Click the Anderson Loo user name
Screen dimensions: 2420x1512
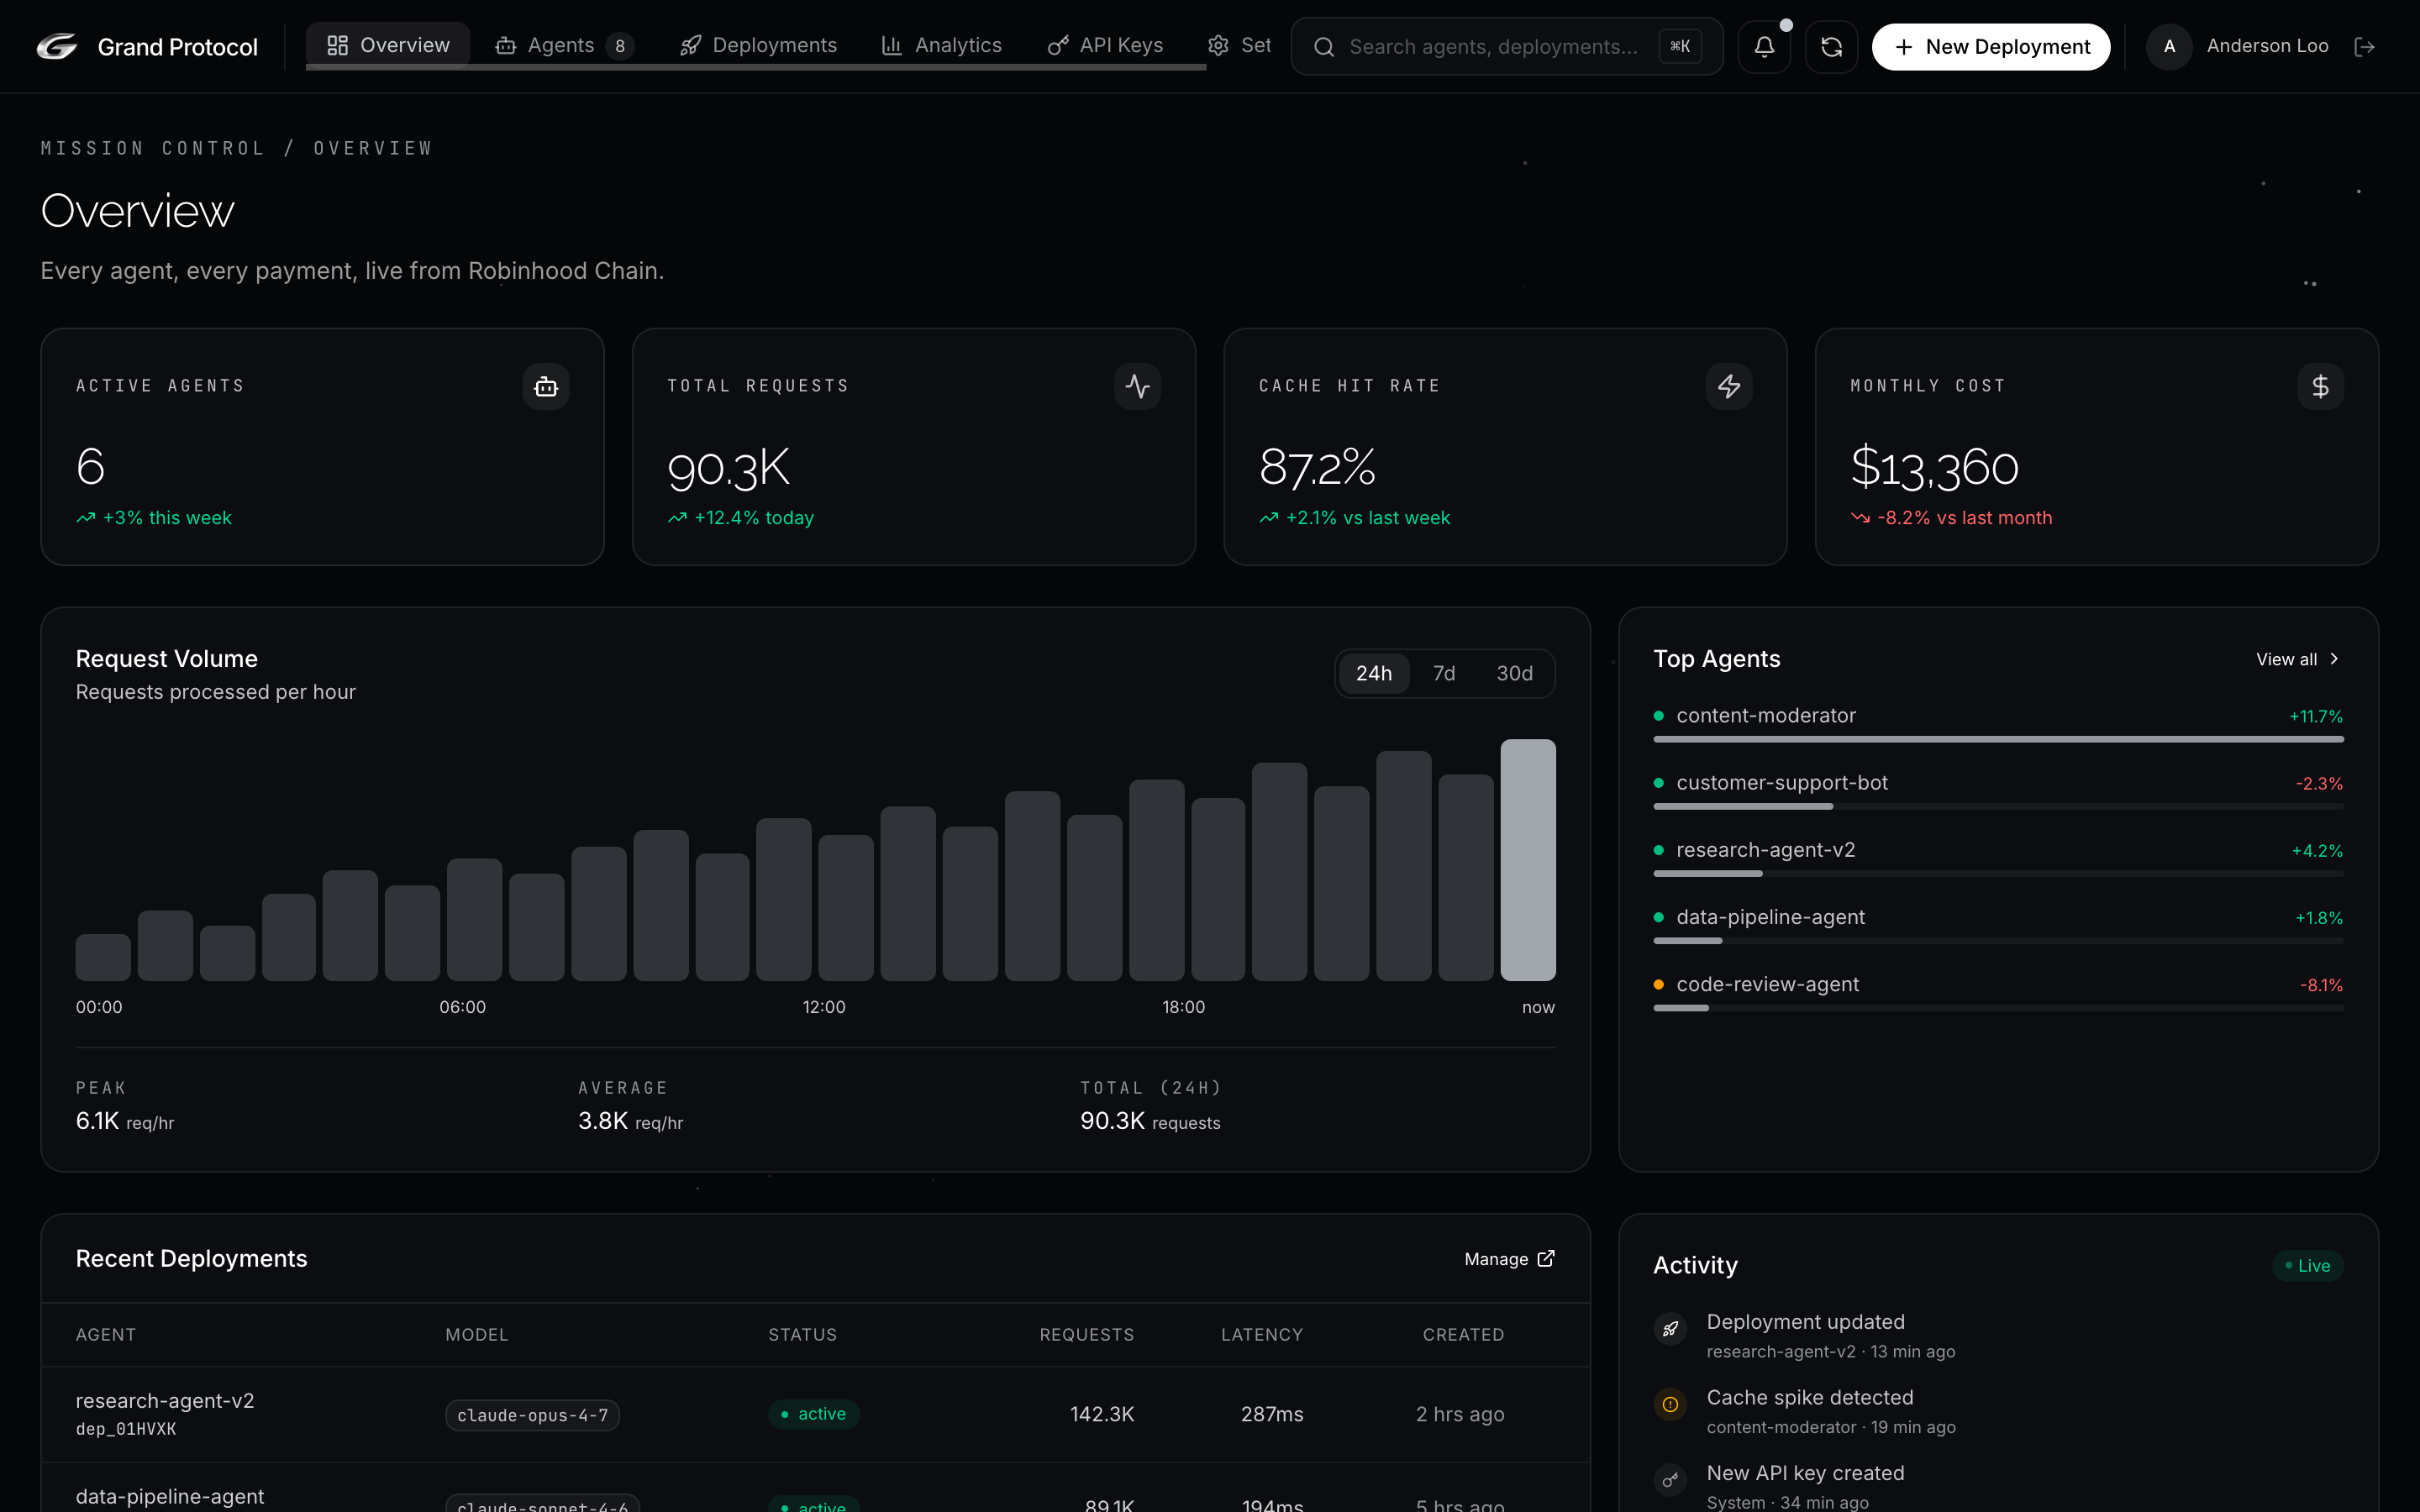pyautogui.click(x=2267, y=46)
